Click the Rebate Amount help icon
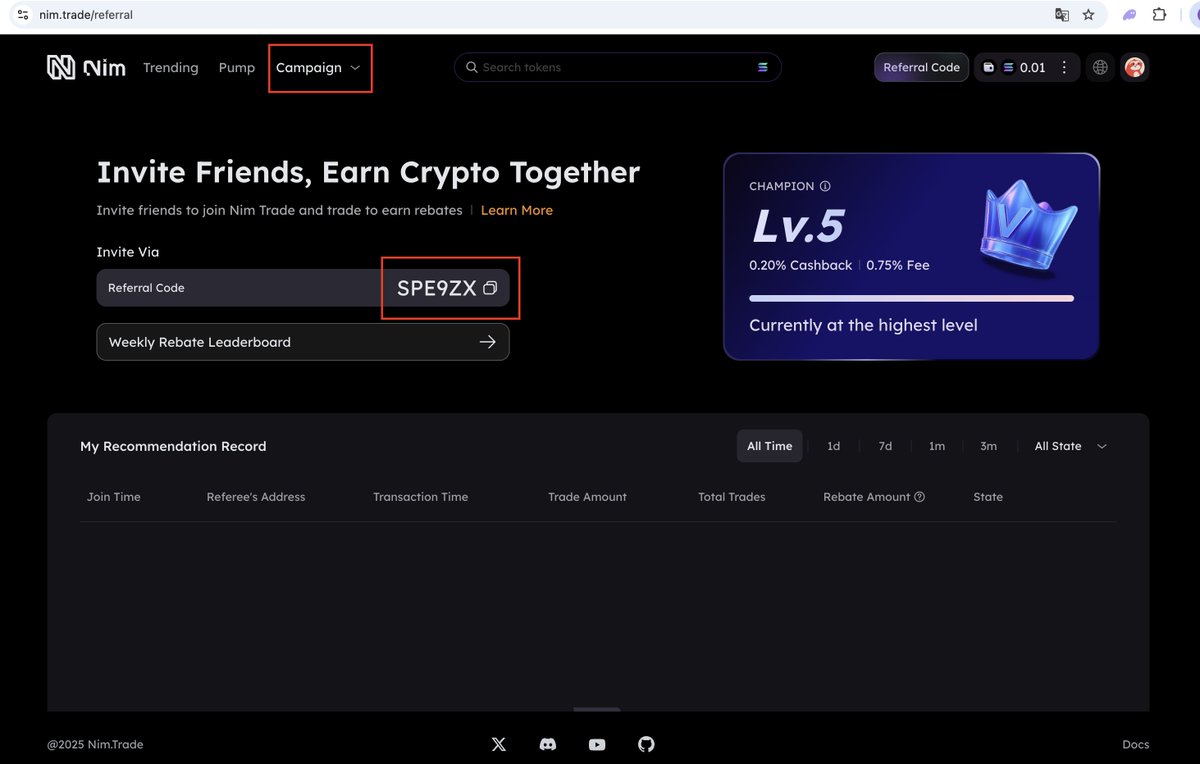Image resolution: width=1200 pixels, height=764 pixels. [x=919, y=497]
